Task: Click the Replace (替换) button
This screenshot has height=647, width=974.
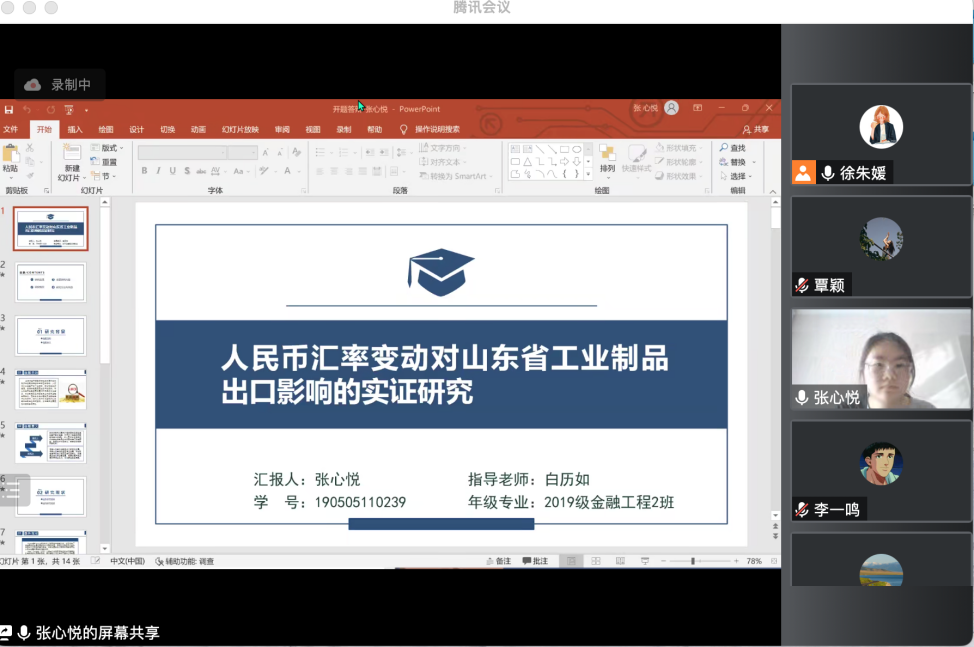Action: point(737,162)
